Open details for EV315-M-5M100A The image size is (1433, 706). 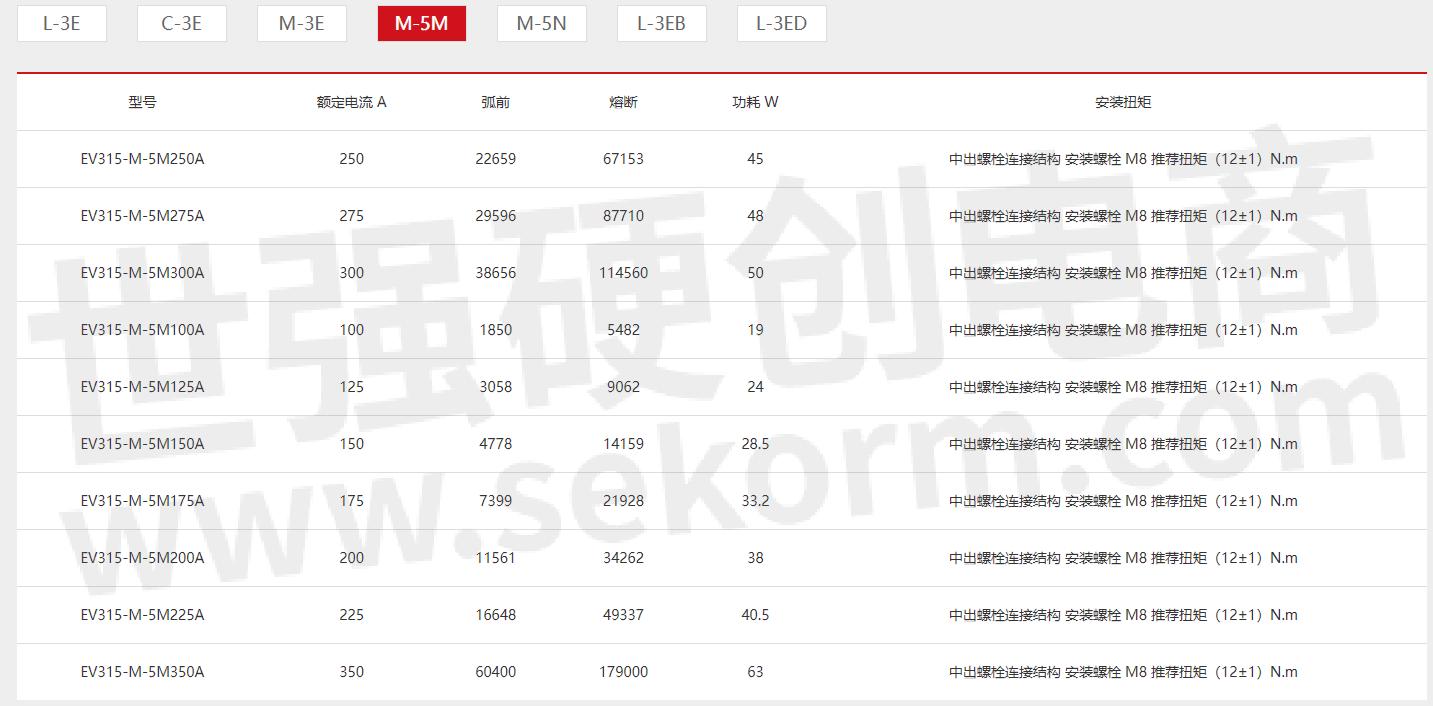142,330
